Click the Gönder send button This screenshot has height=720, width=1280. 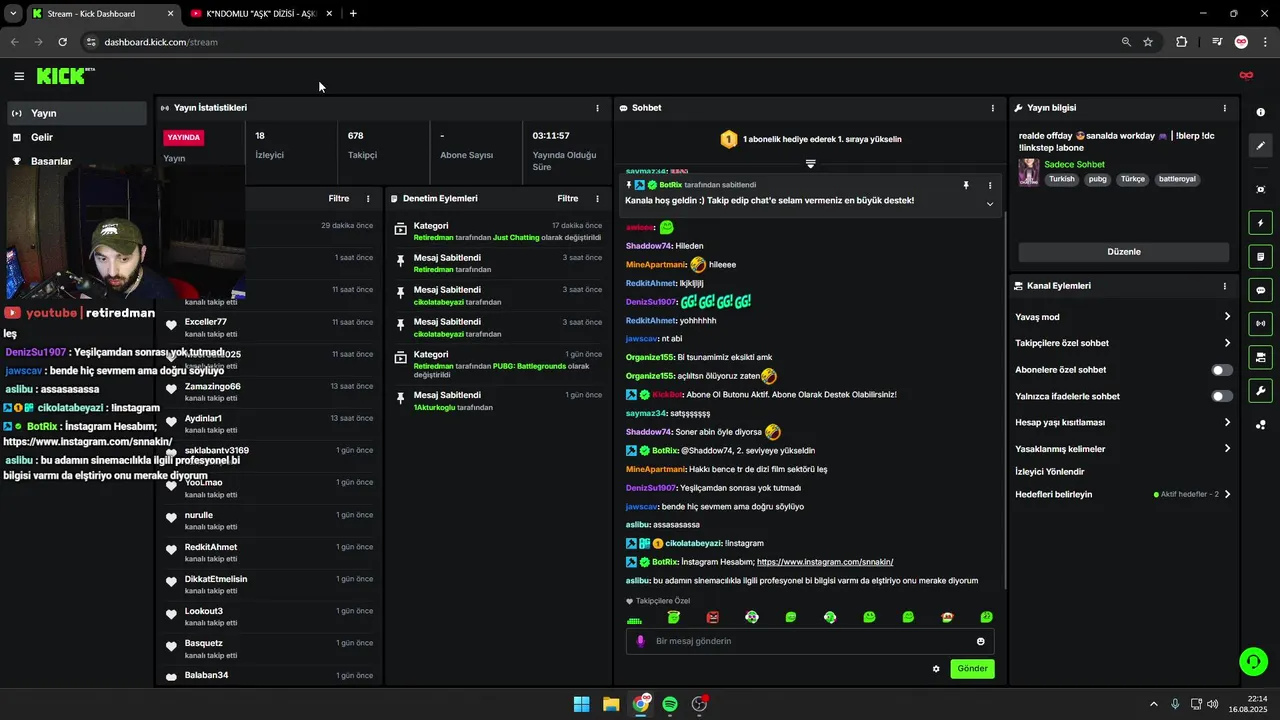pyautogui.click(x=972, y=669)
